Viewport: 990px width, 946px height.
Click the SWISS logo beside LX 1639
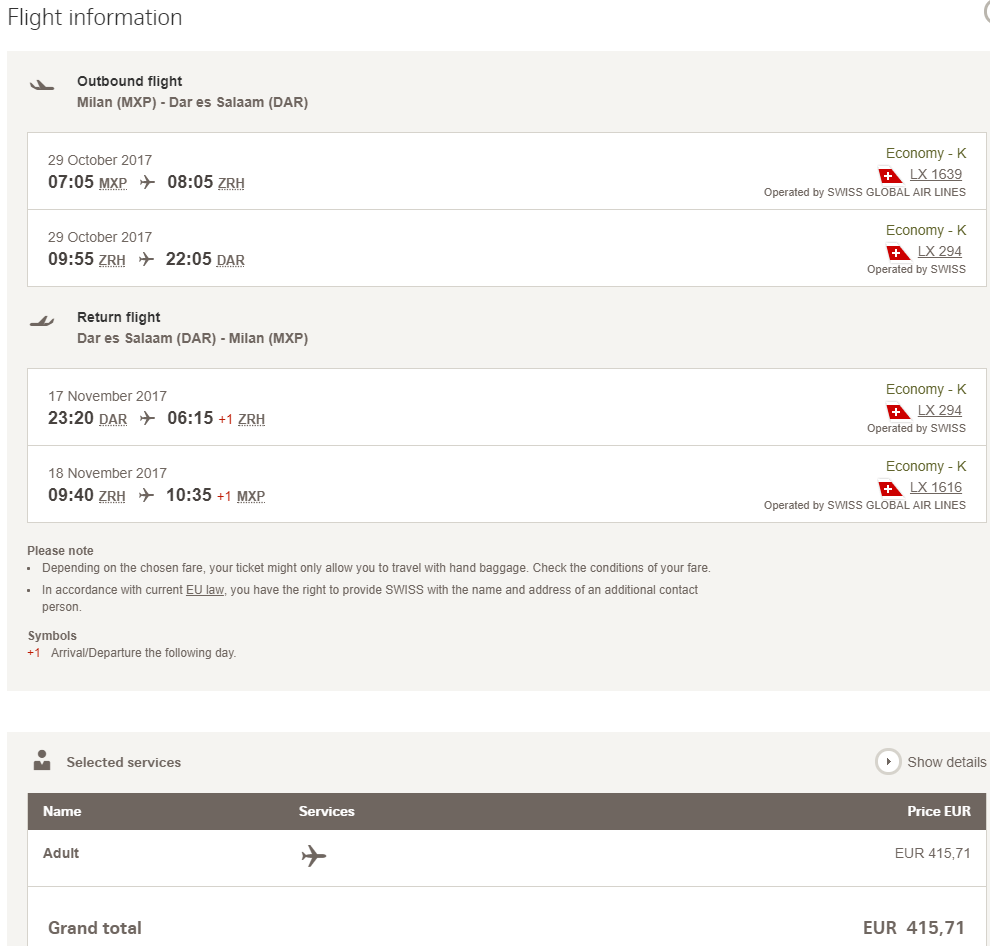(890, 175)
